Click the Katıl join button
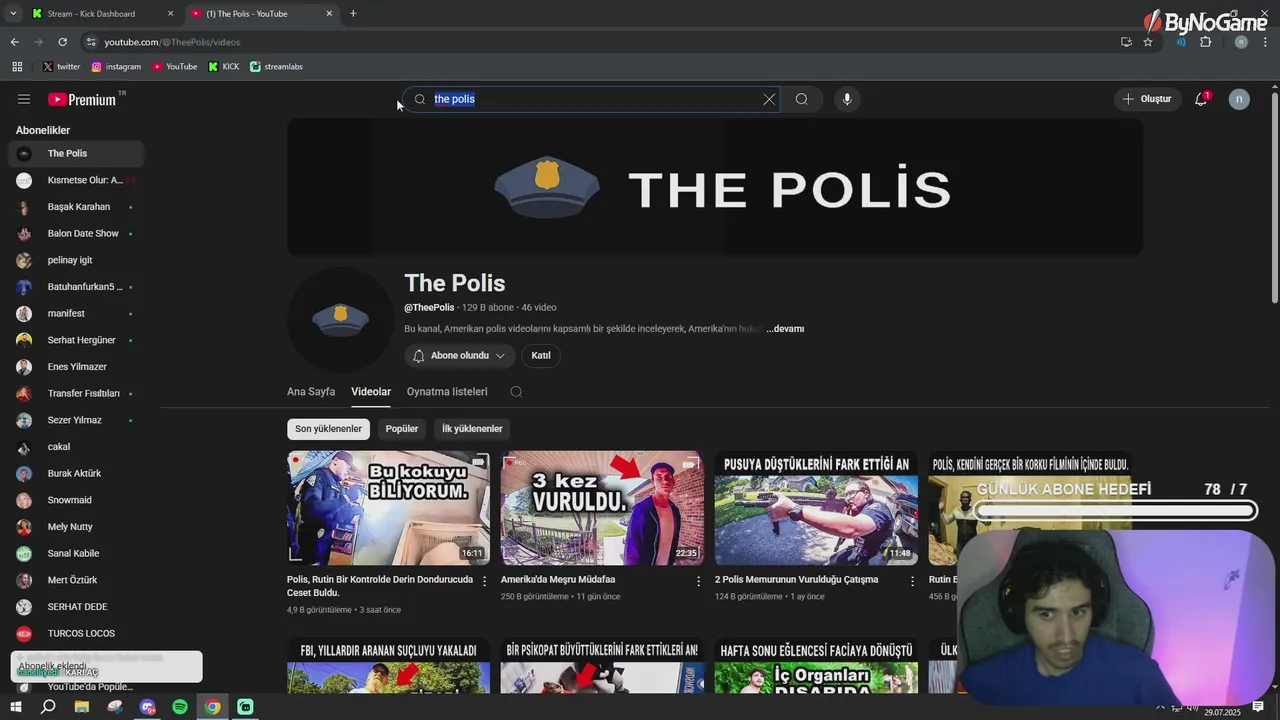Image resolution: width=1280 pixels, height=720 pixels. (x=541, y=356)
